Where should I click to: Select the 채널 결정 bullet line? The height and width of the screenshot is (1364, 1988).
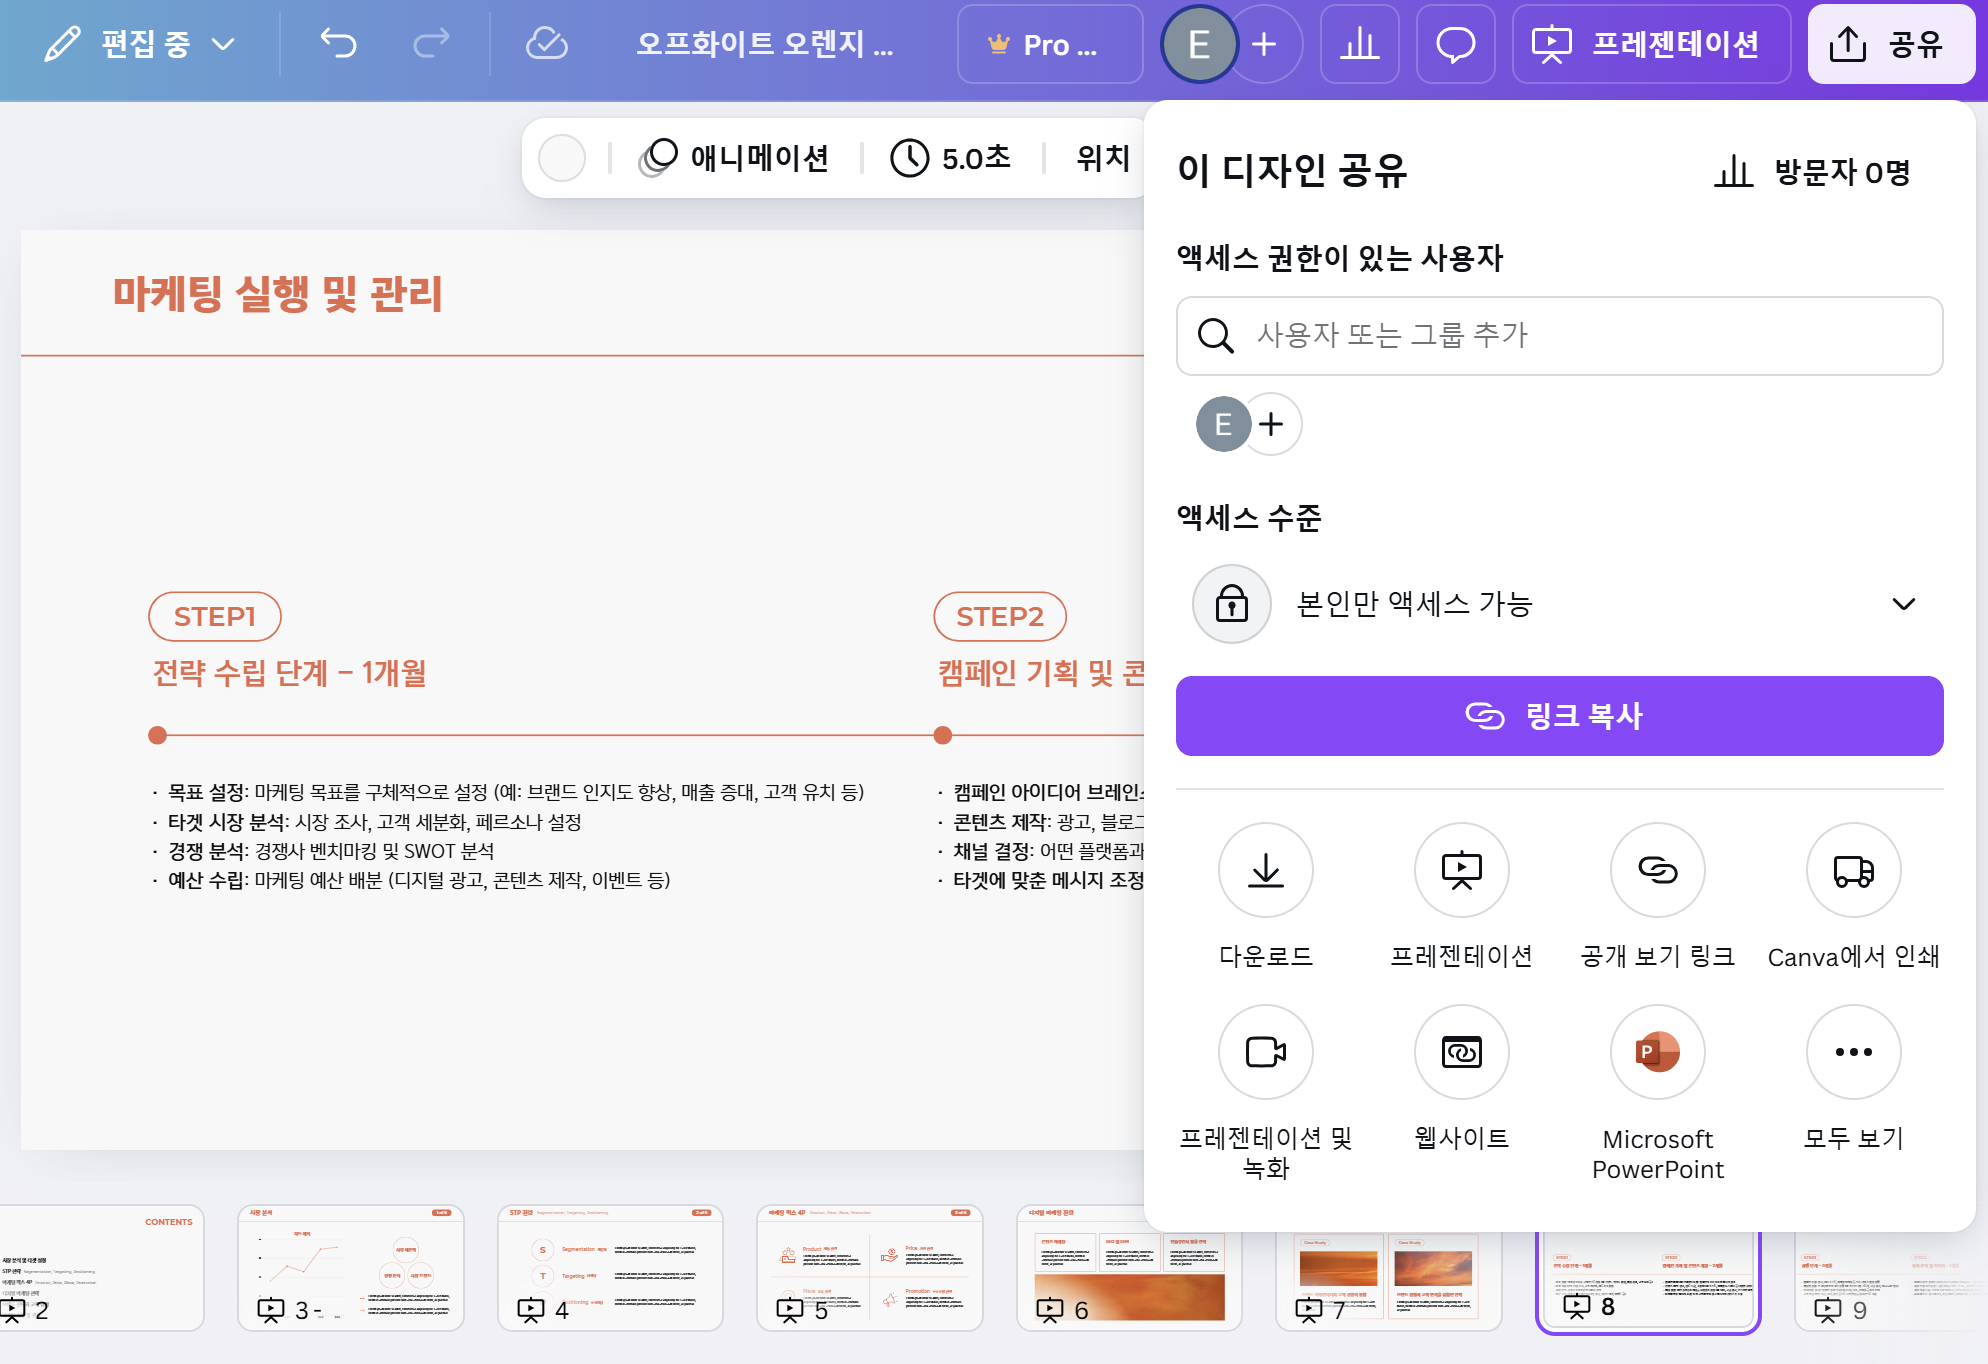(x=1041, y=851)
